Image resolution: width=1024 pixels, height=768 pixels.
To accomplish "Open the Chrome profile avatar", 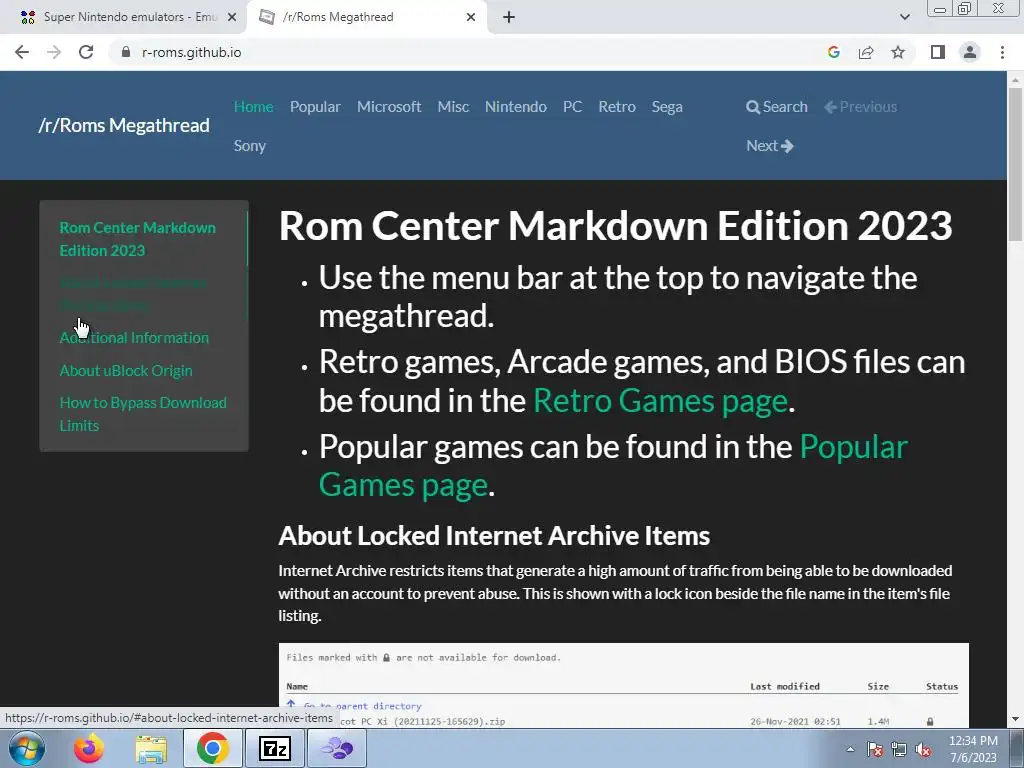I will [x=970, y=52].
